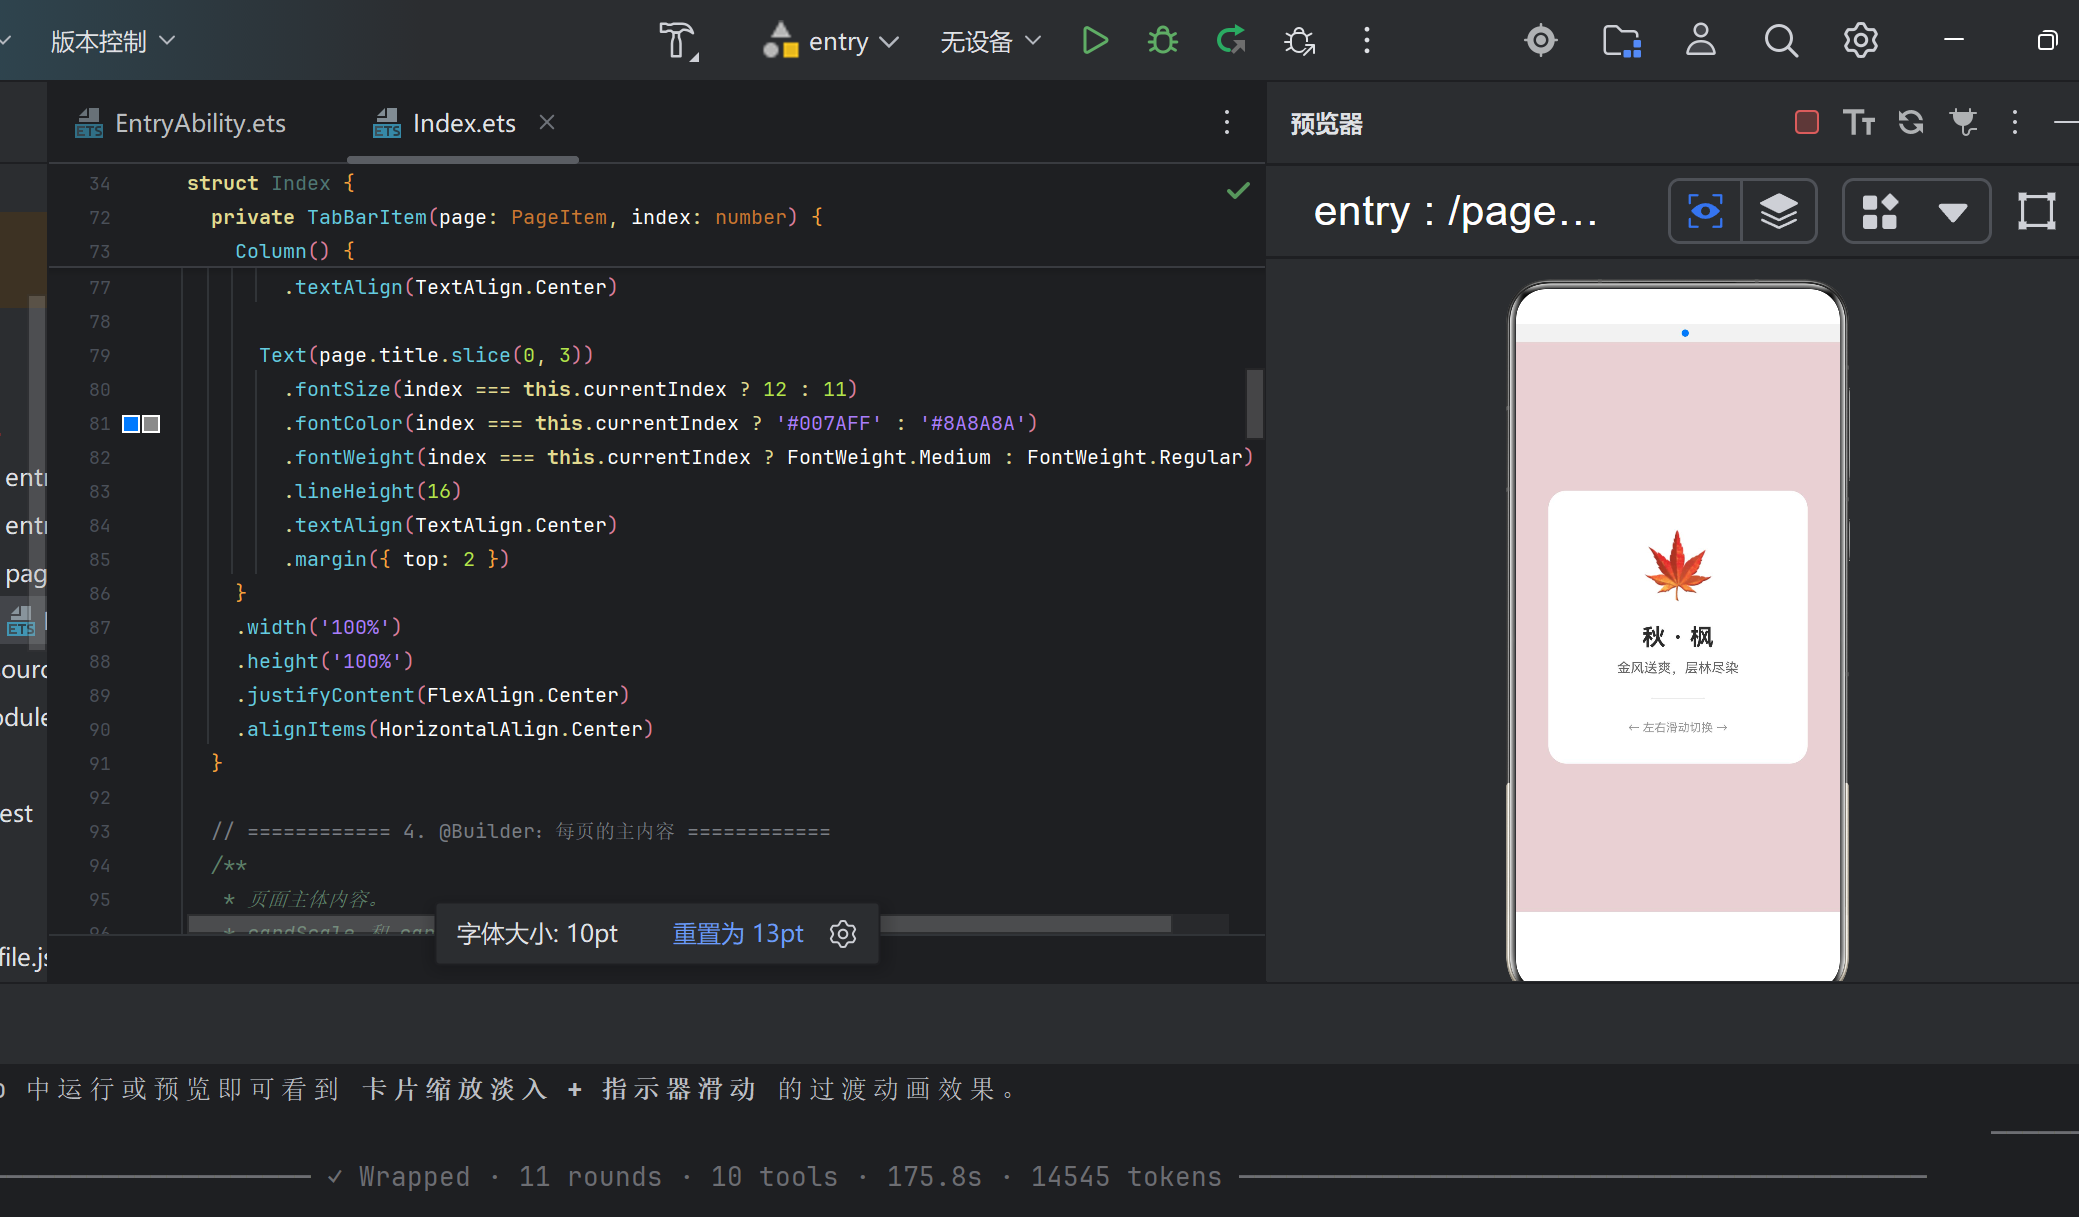Click the hot reload refresh icon
2079x1217 pixels.
pyautogui.click(x=1231, y=41)
